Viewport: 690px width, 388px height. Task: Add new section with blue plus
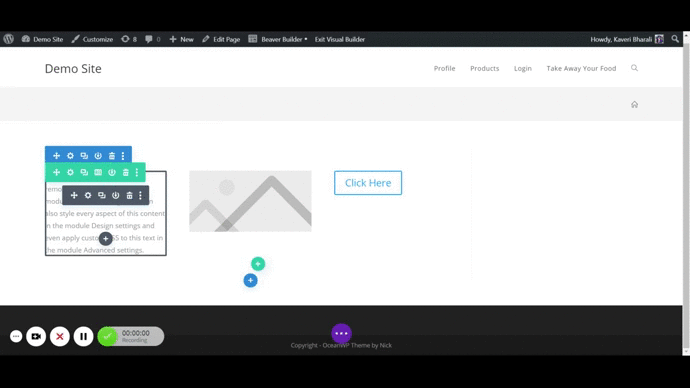pos(250,280)
